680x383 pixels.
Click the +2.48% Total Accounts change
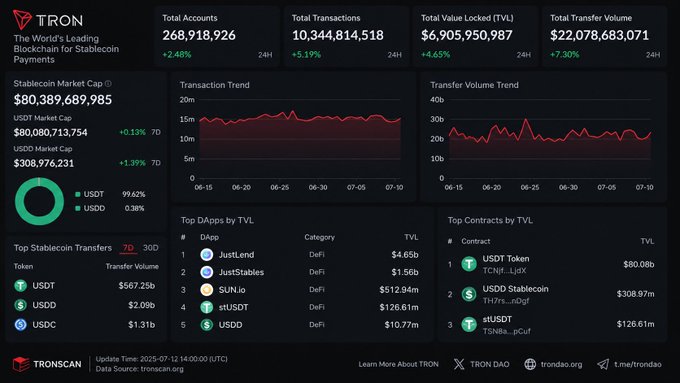(177, 55)
